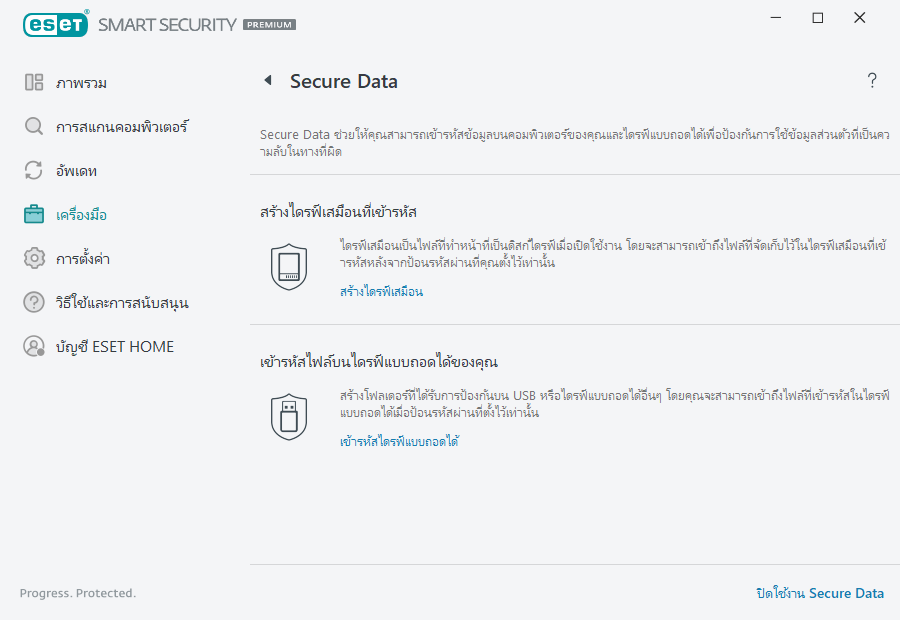Click the help question-mark sidebar icon
The height and width of the screenshot is (620, 900).
[34, 302]
